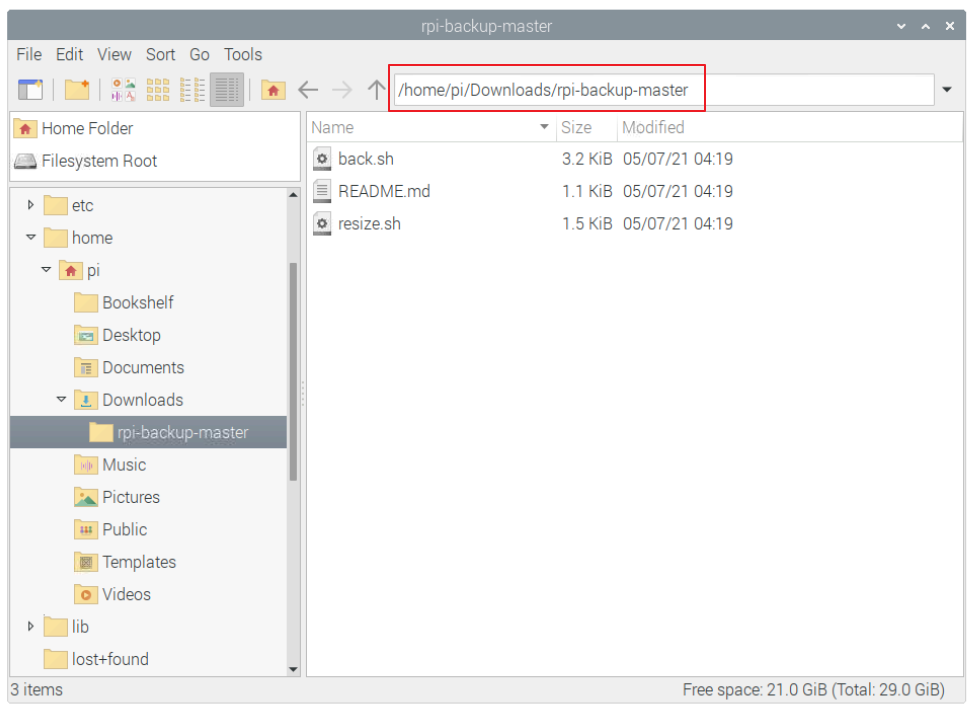This screenshot has width=976, height=716.
Task: Open the Tools menu
Action: (243, 55)
